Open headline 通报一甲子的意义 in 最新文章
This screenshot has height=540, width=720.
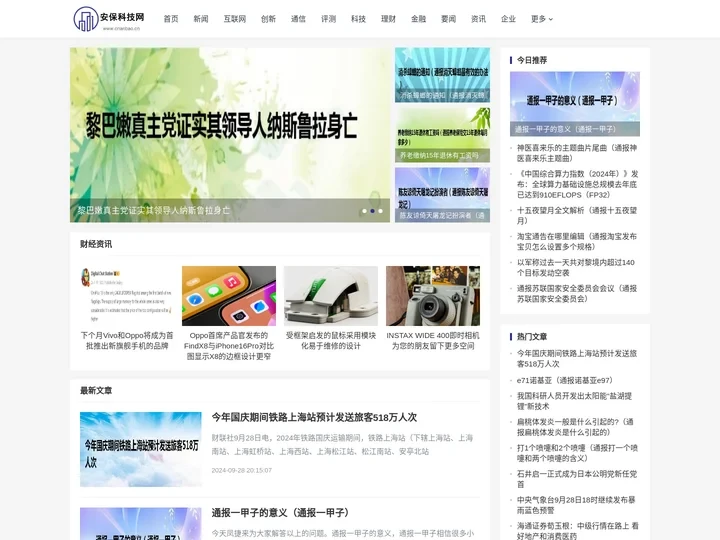[281, 513]
